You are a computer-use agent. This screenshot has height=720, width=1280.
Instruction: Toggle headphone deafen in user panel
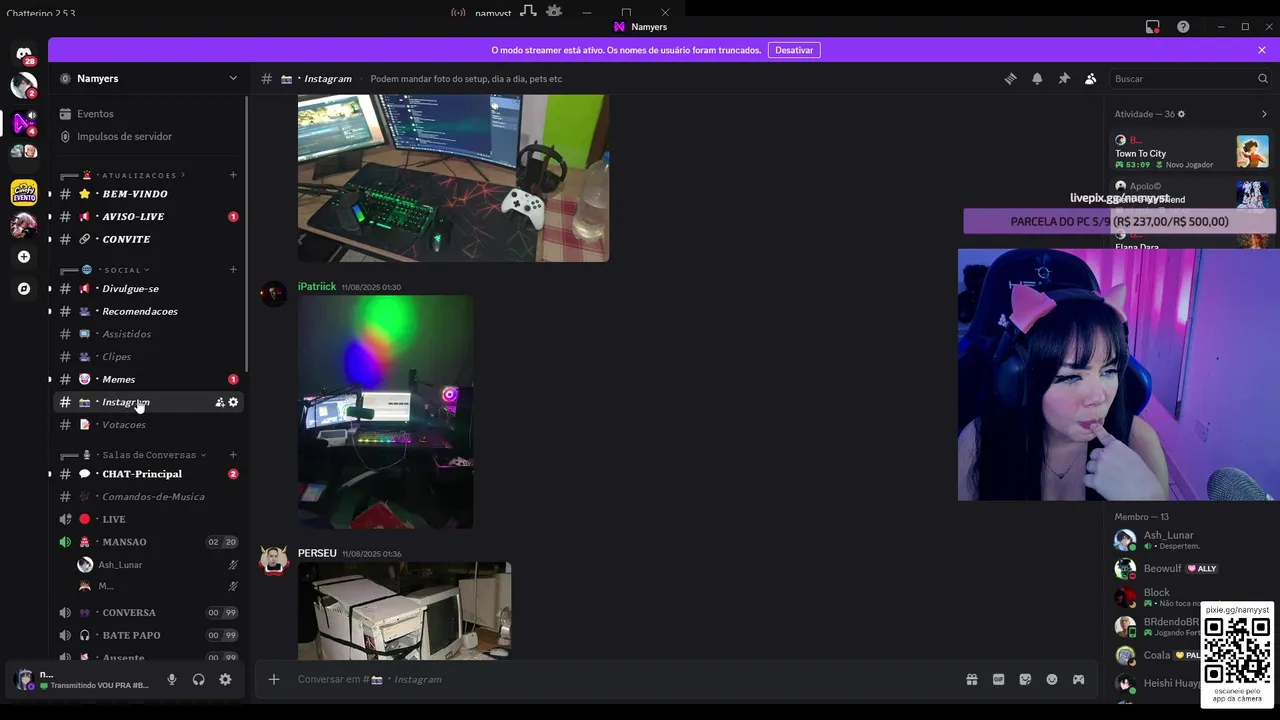pos(198,679)
